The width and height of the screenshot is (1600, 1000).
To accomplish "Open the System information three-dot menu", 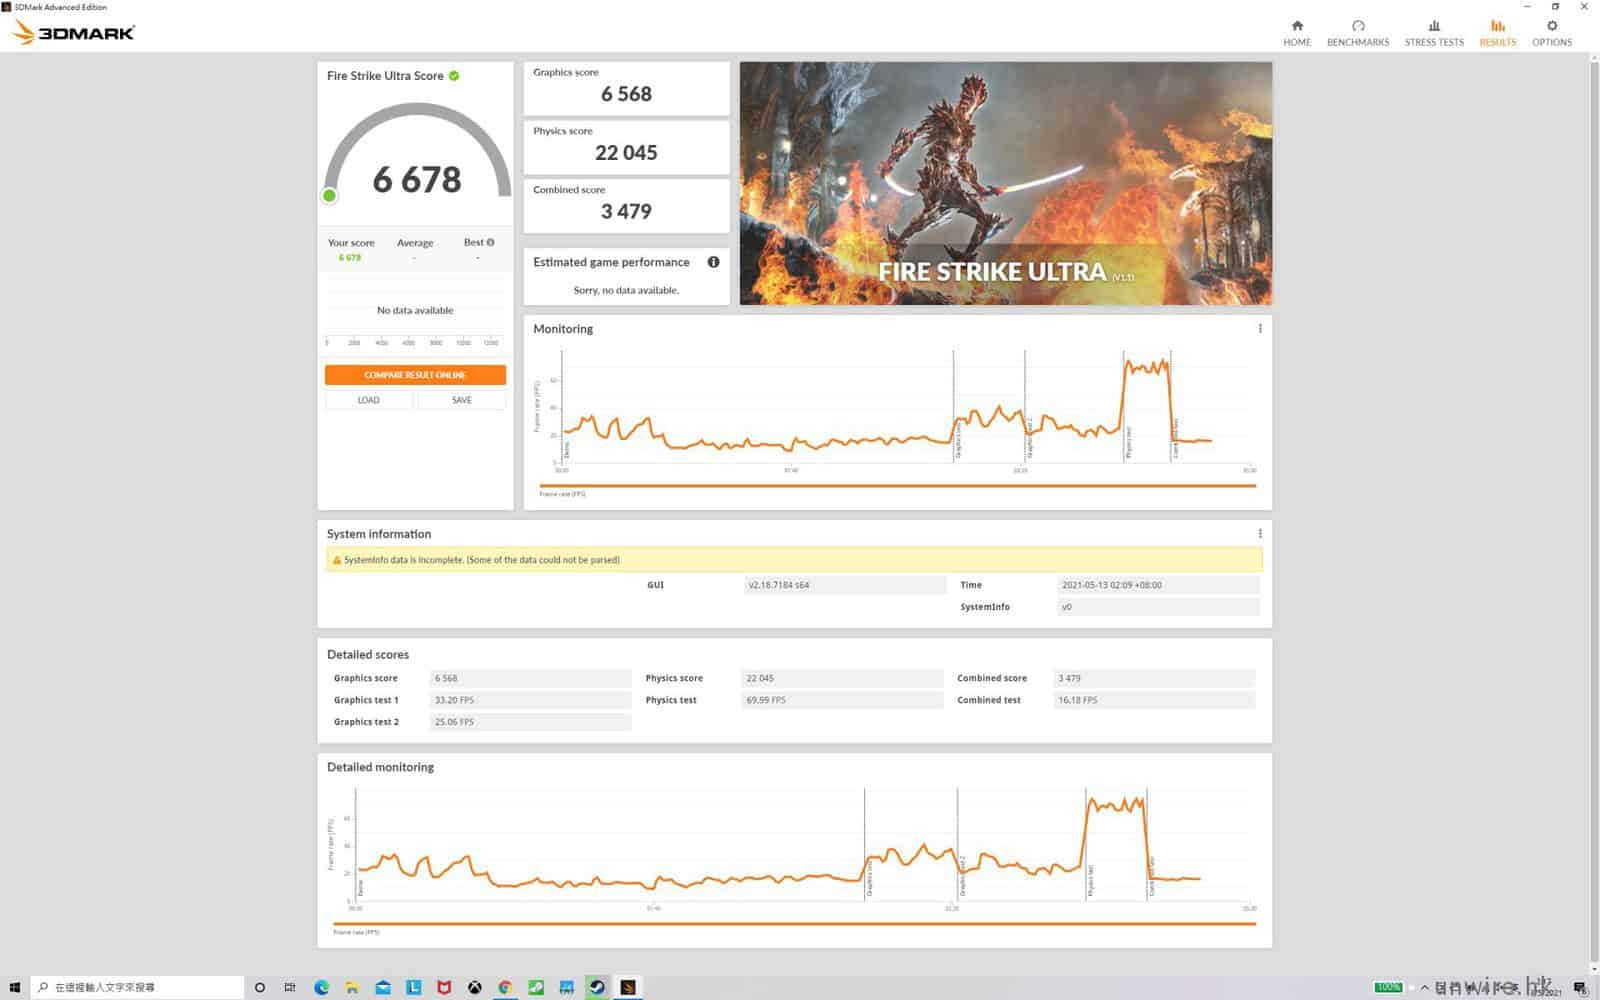I will (1259, 534).
